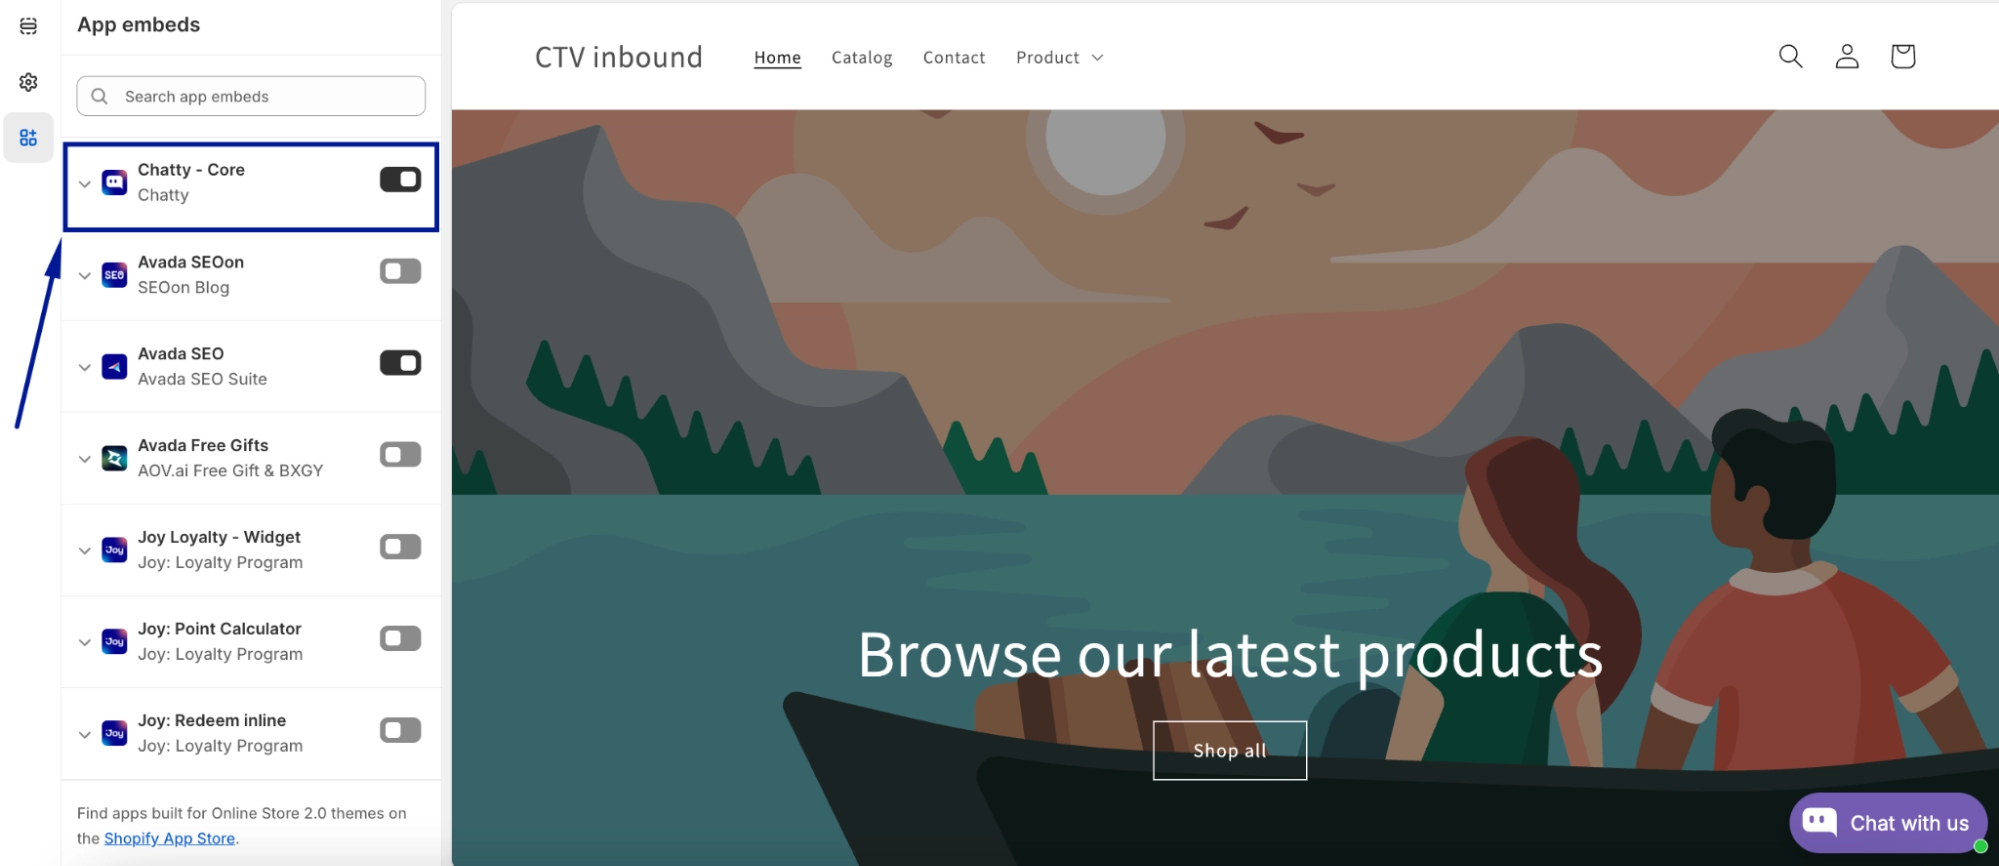Click the storefront search magnifier icon
This screenshot has width=1999, height=866.
[1790, 56]
